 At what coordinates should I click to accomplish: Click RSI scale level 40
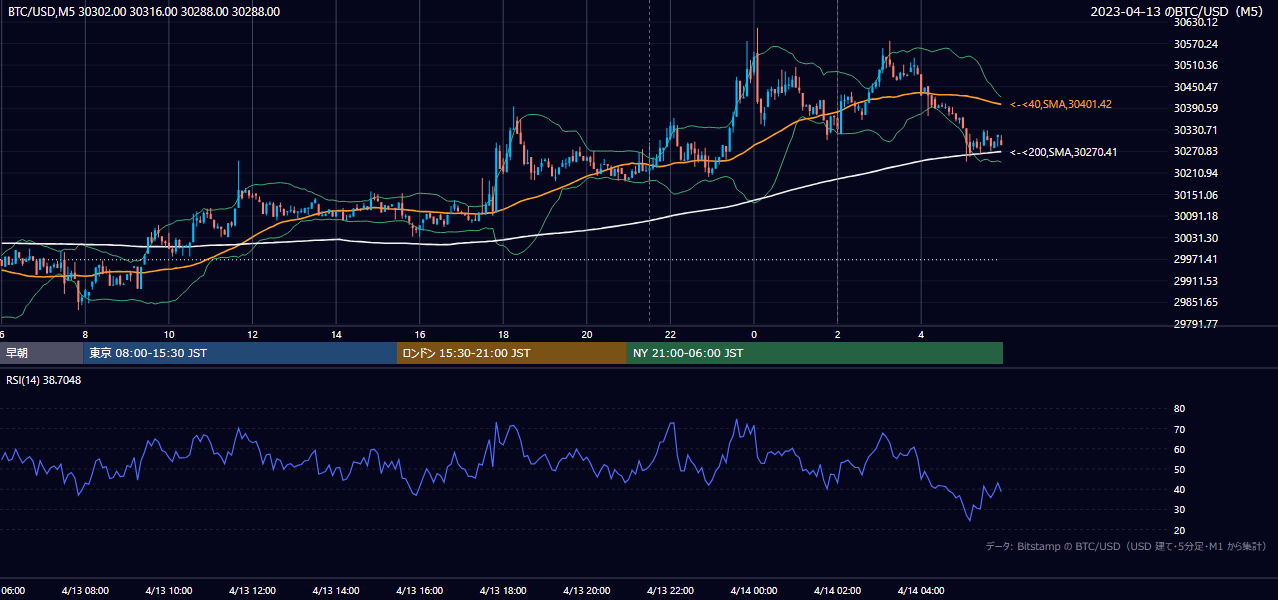1179,489
